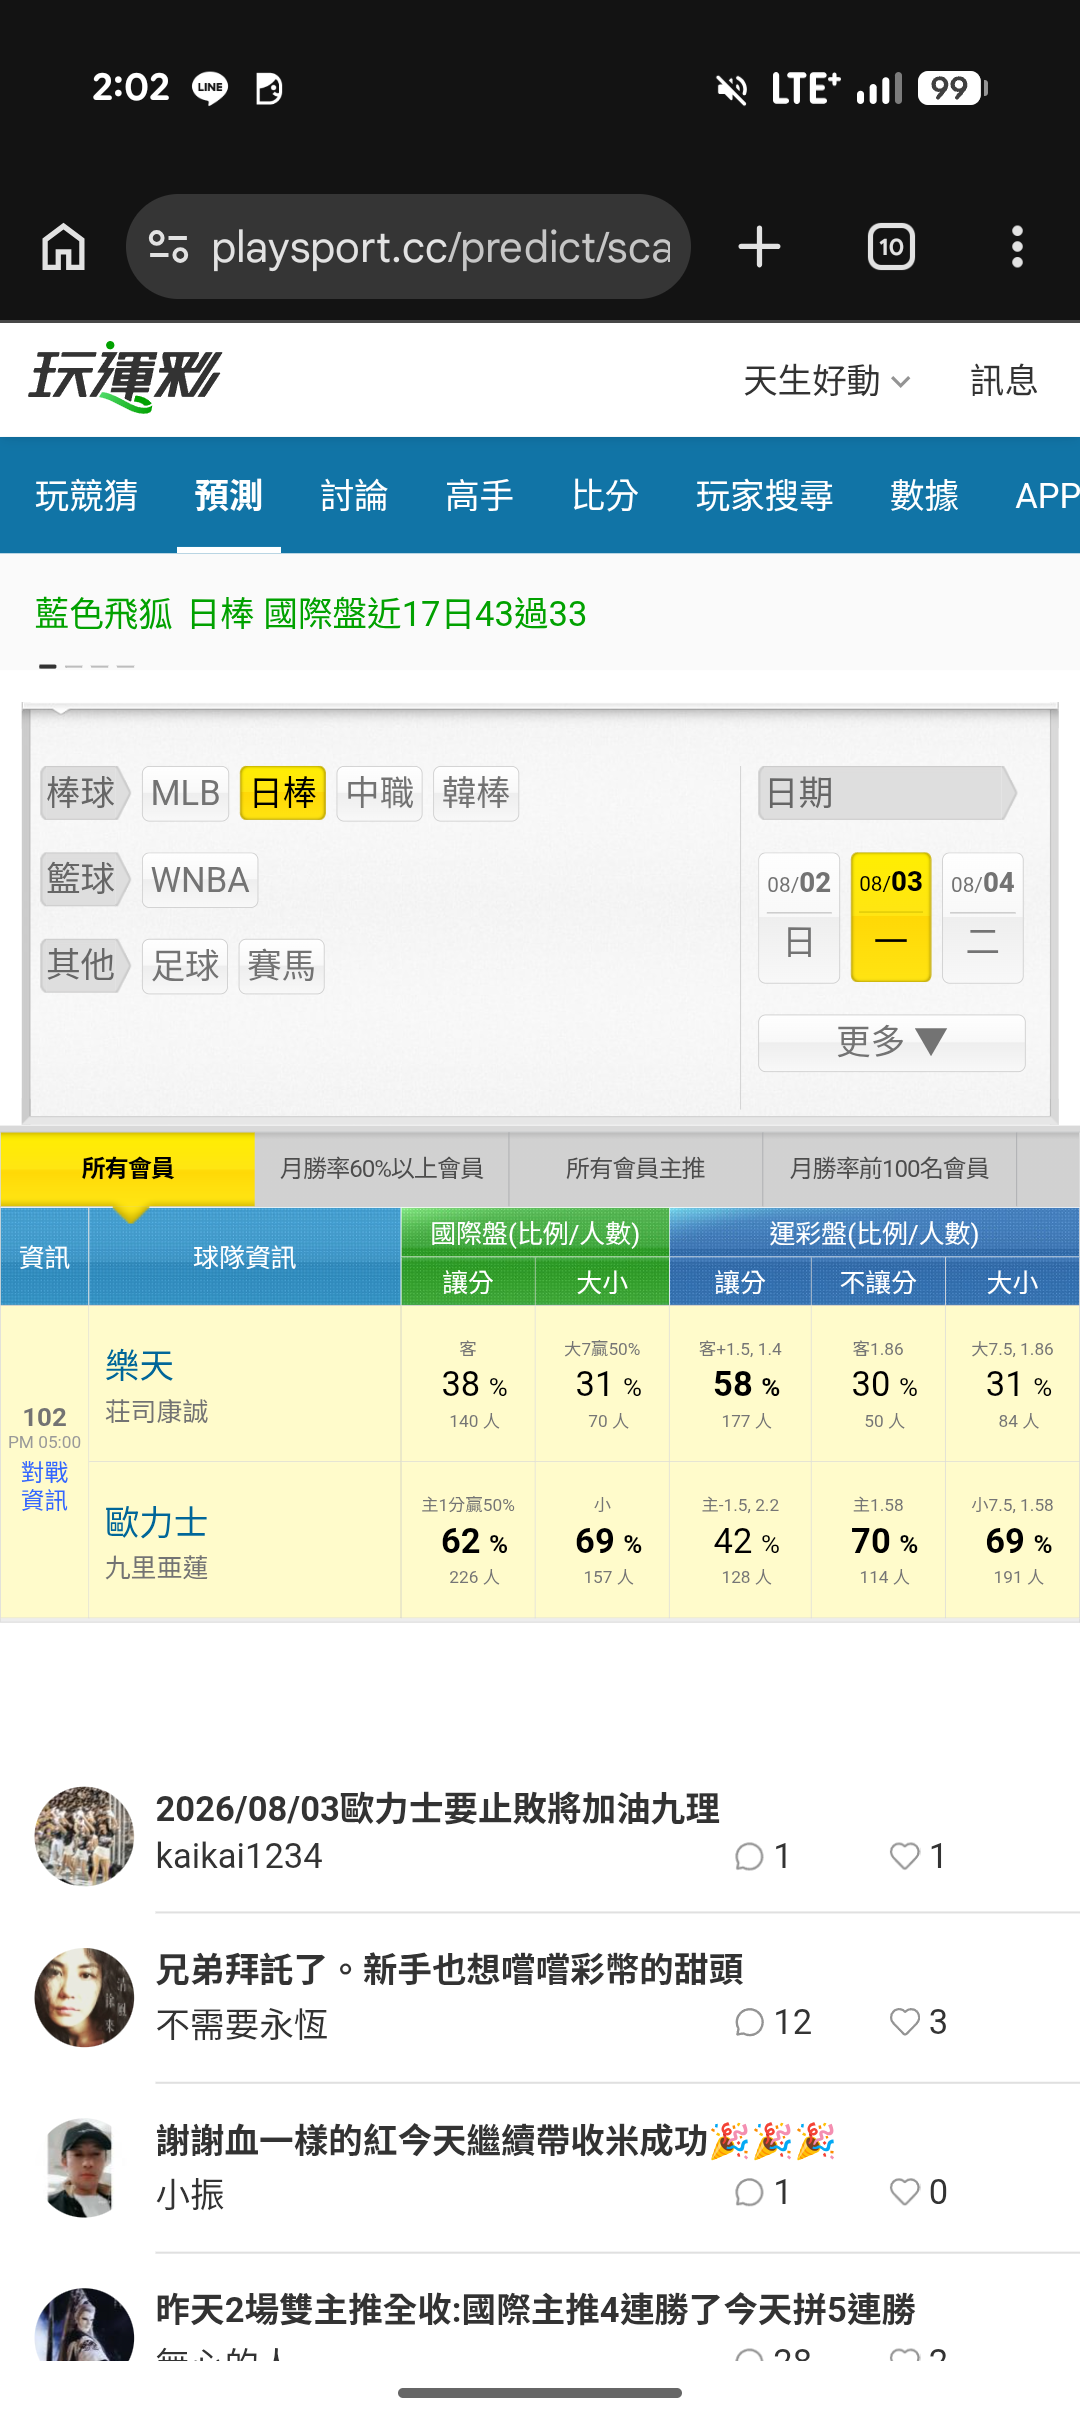Open Chrome three-dot overflow menu
Image resolution: width=1080 pixels, height=2424 pixels.
tap(1017, 246)
